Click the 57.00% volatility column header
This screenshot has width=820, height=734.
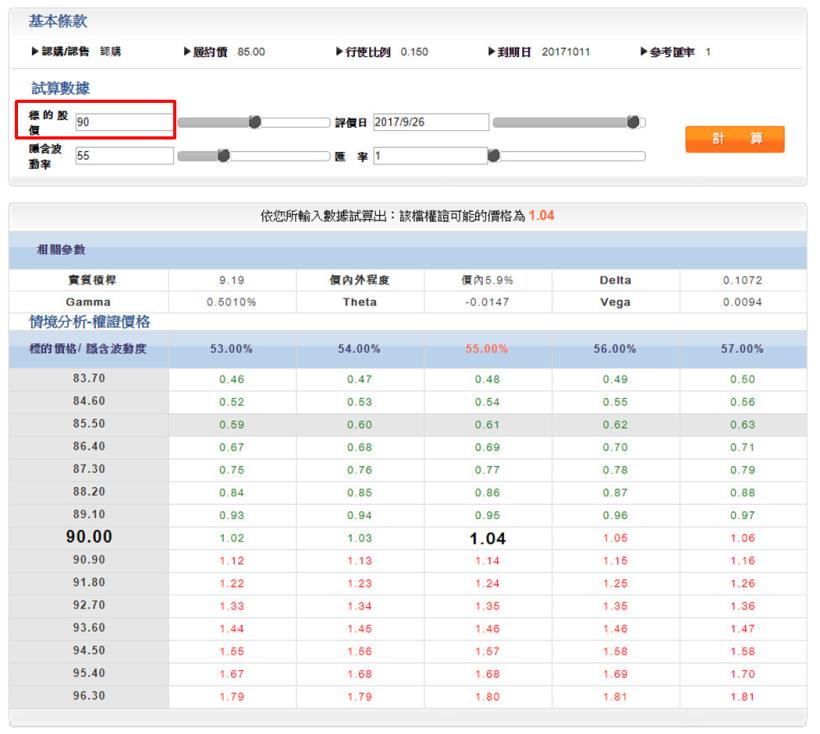click(742, 349)
